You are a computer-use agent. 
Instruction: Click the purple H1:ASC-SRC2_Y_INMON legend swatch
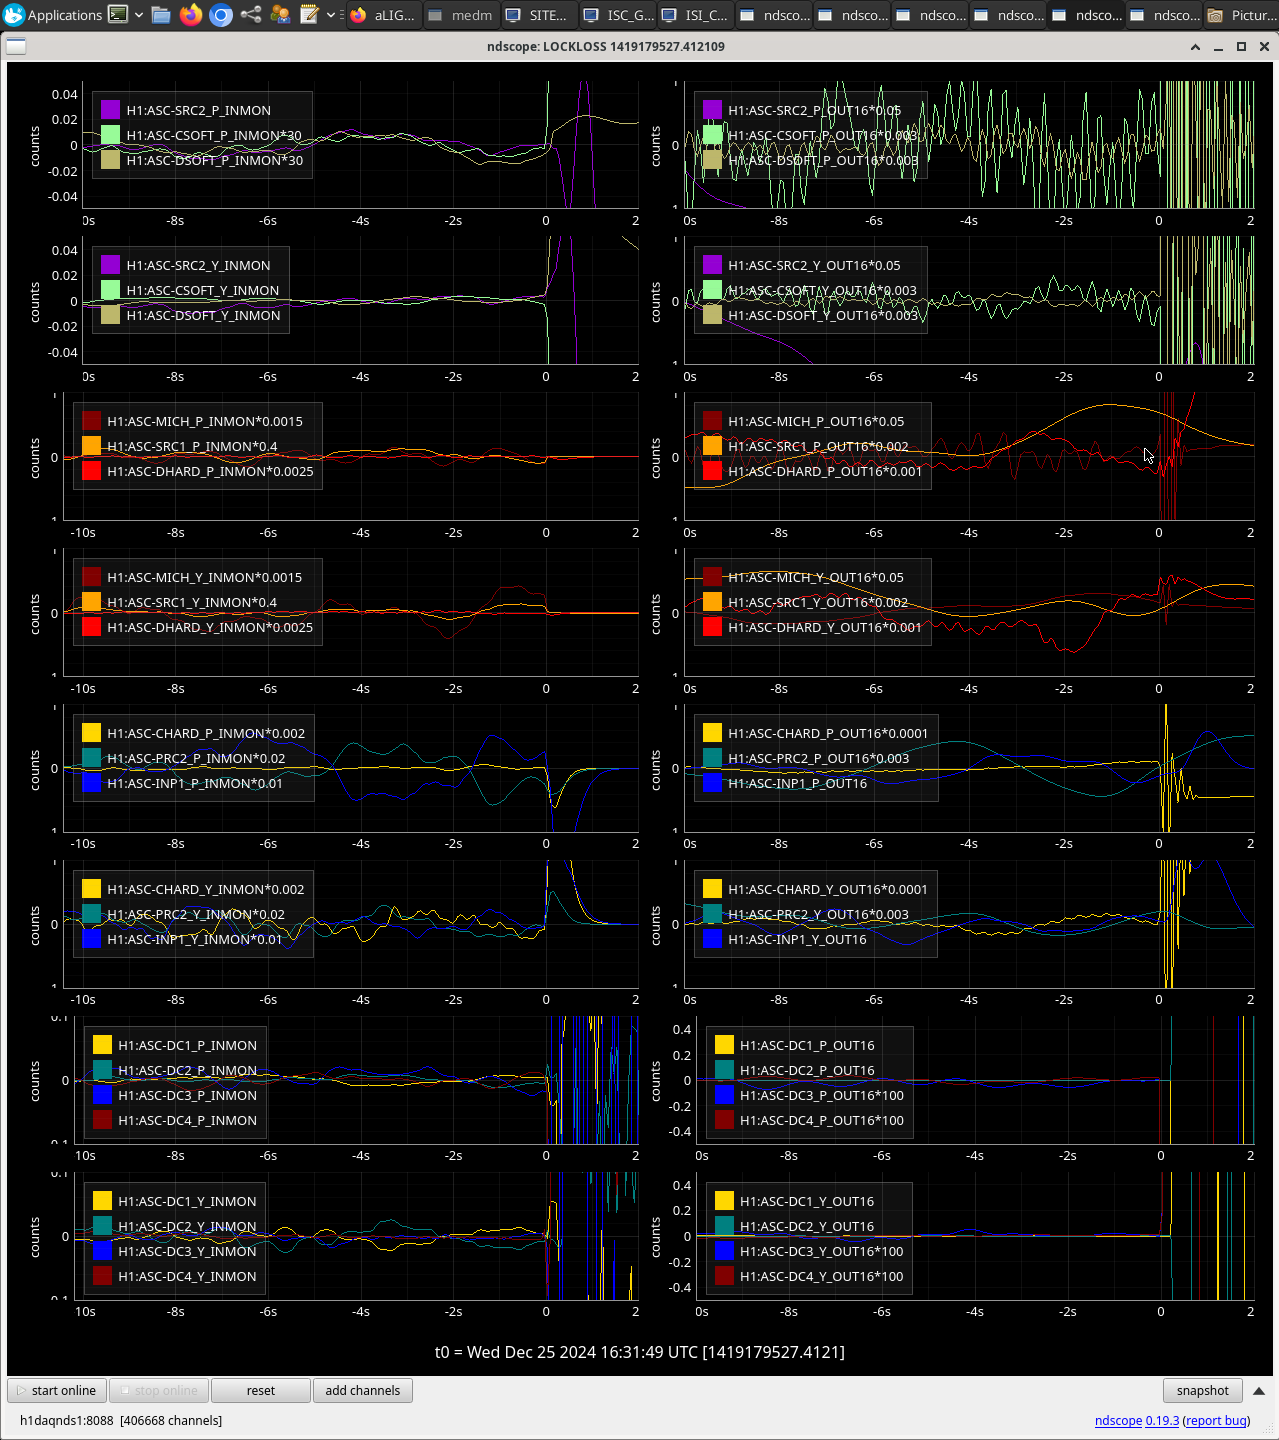[x=111, y=265]
